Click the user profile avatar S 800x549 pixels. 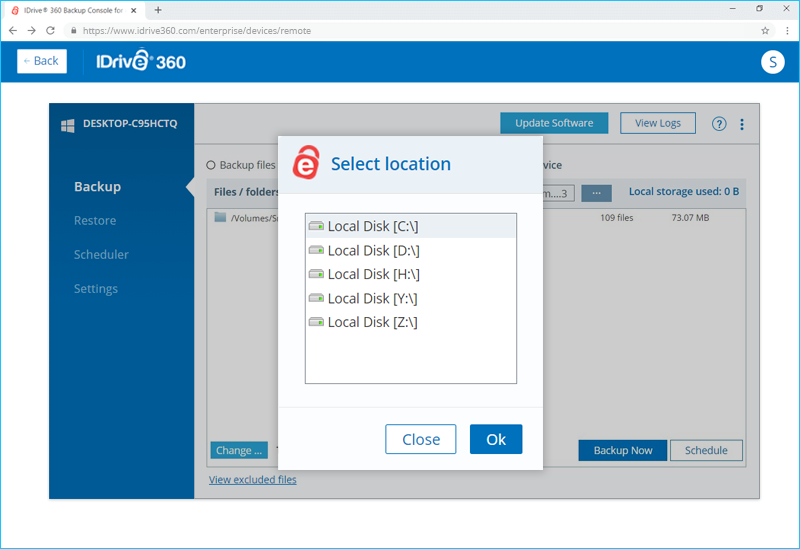pyautogui.click(x=772, y=62)
